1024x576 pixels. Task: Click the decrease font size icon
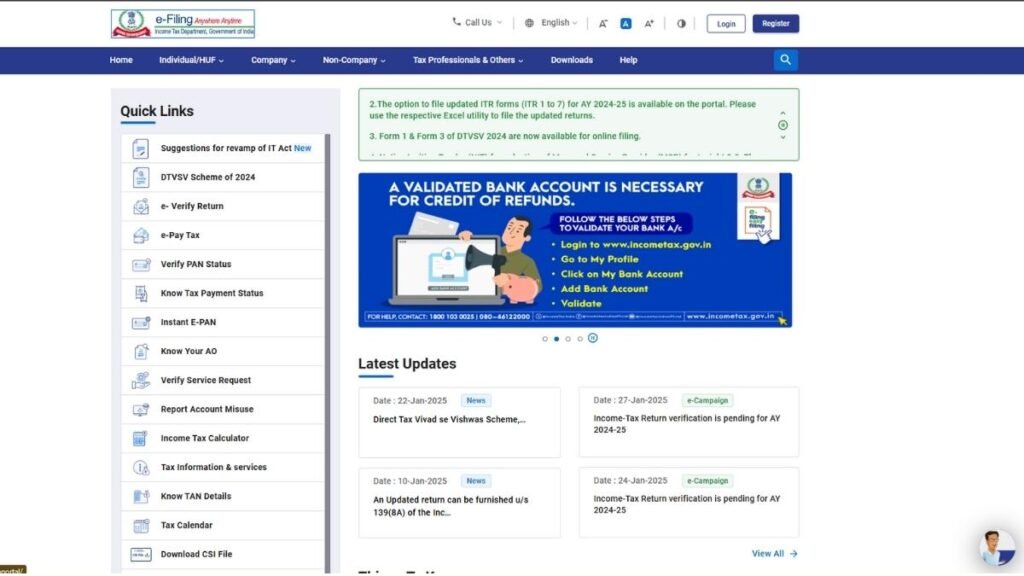[x=603, y=24]
